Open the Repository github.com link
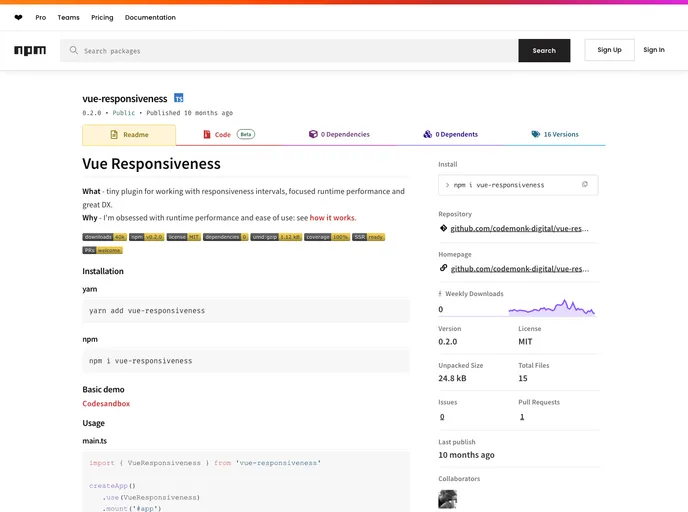 point(520,228)
